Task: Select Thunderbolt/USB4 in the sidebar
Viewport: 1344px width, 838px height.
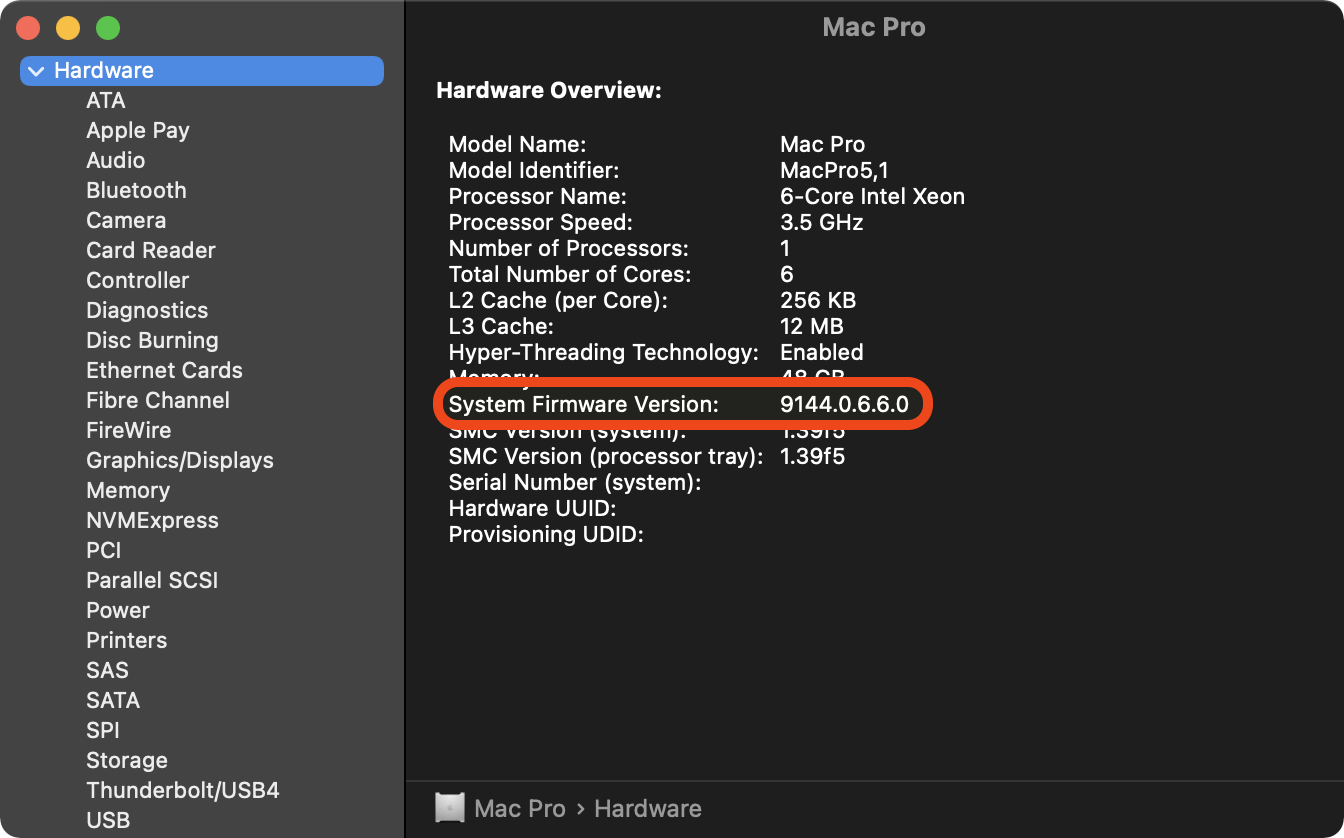Action: click(183, 791)
